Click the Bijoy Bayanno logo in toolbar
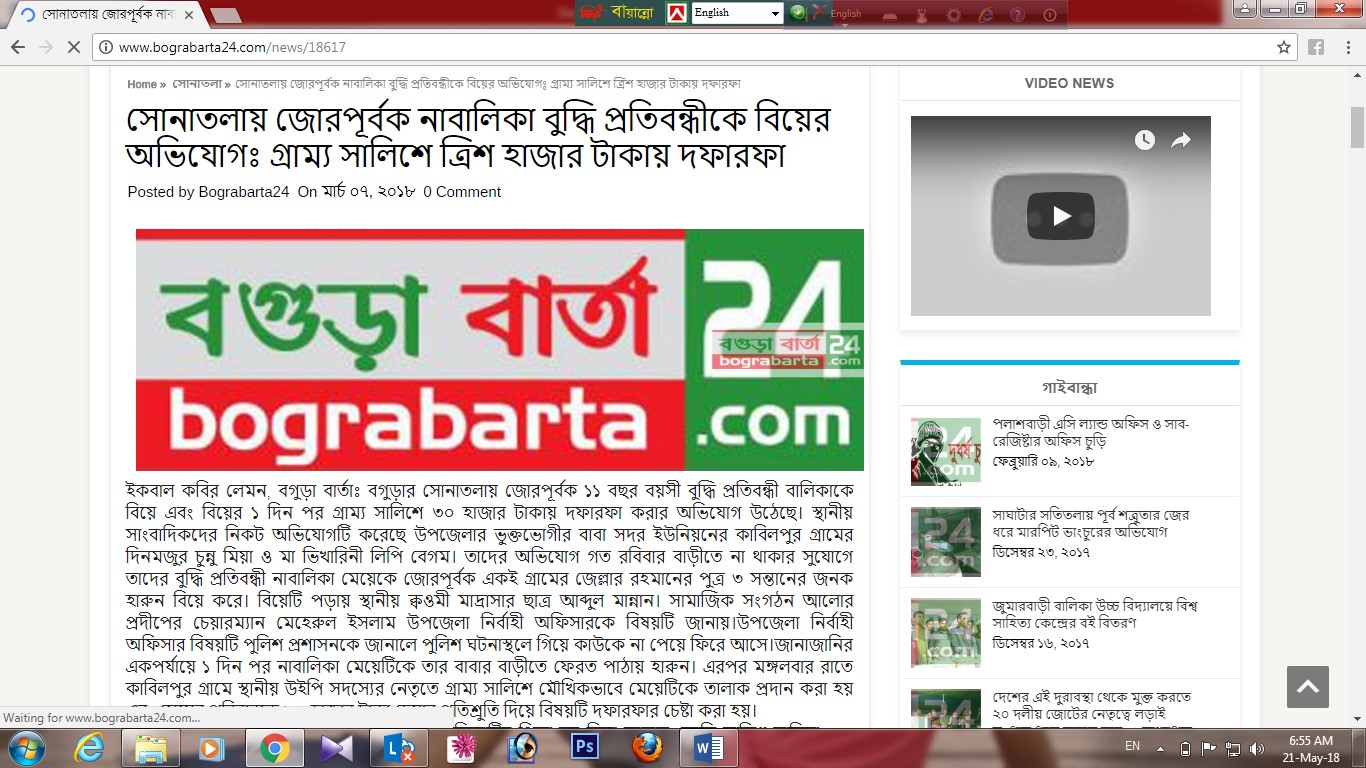1366x768 pixels. [619, 13]
